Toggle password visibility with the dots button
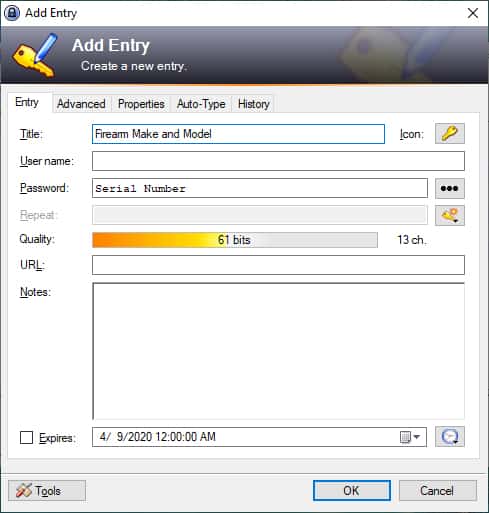The height and width of the screenshot is (513, 489). [x=449, y=188]
